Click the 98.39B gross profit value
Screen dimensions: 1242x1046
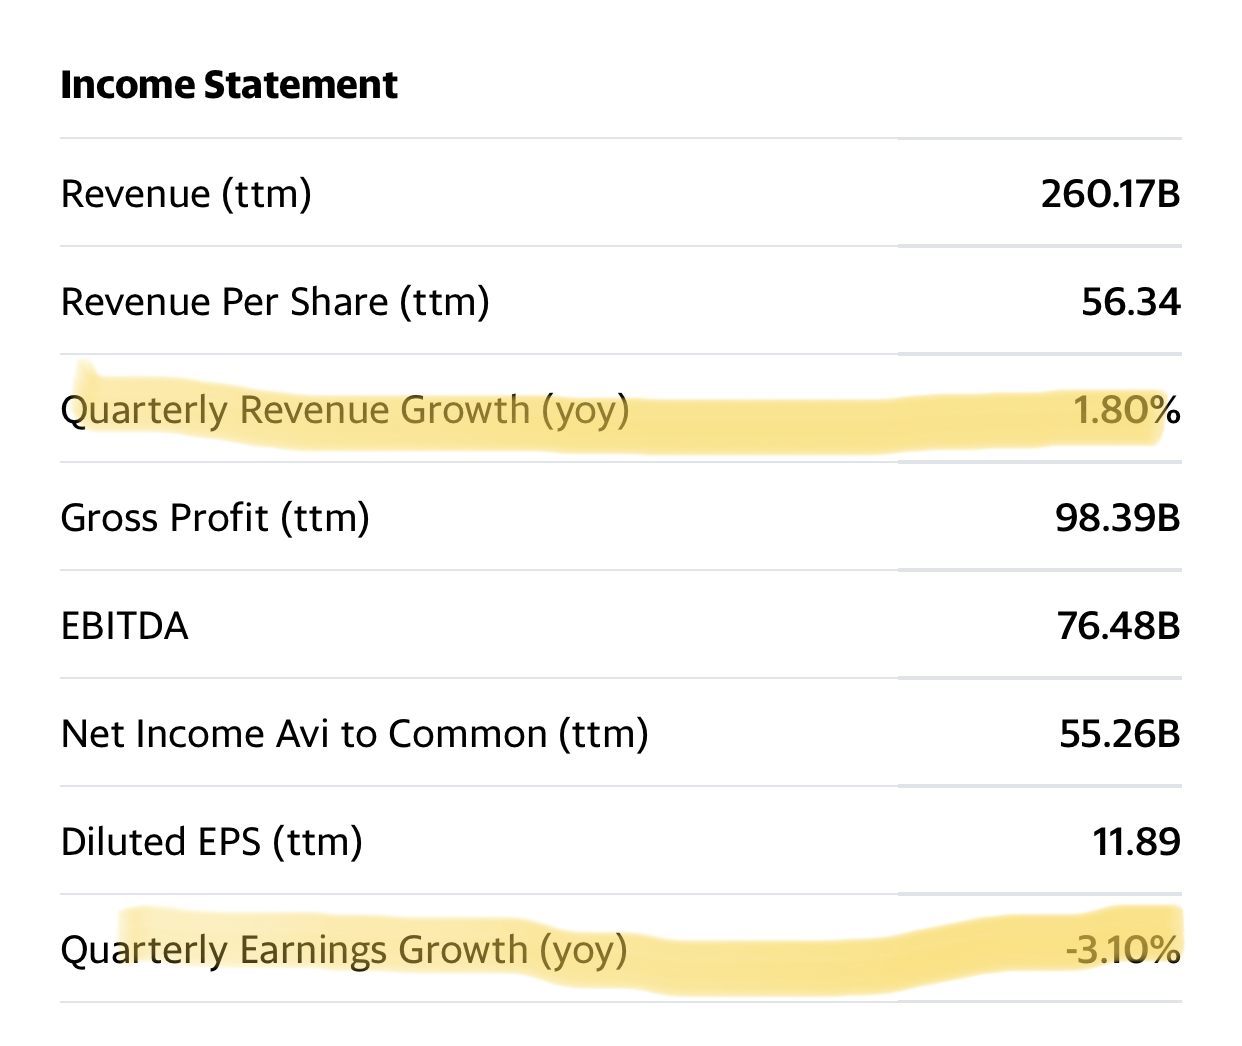click(1117, 518)
